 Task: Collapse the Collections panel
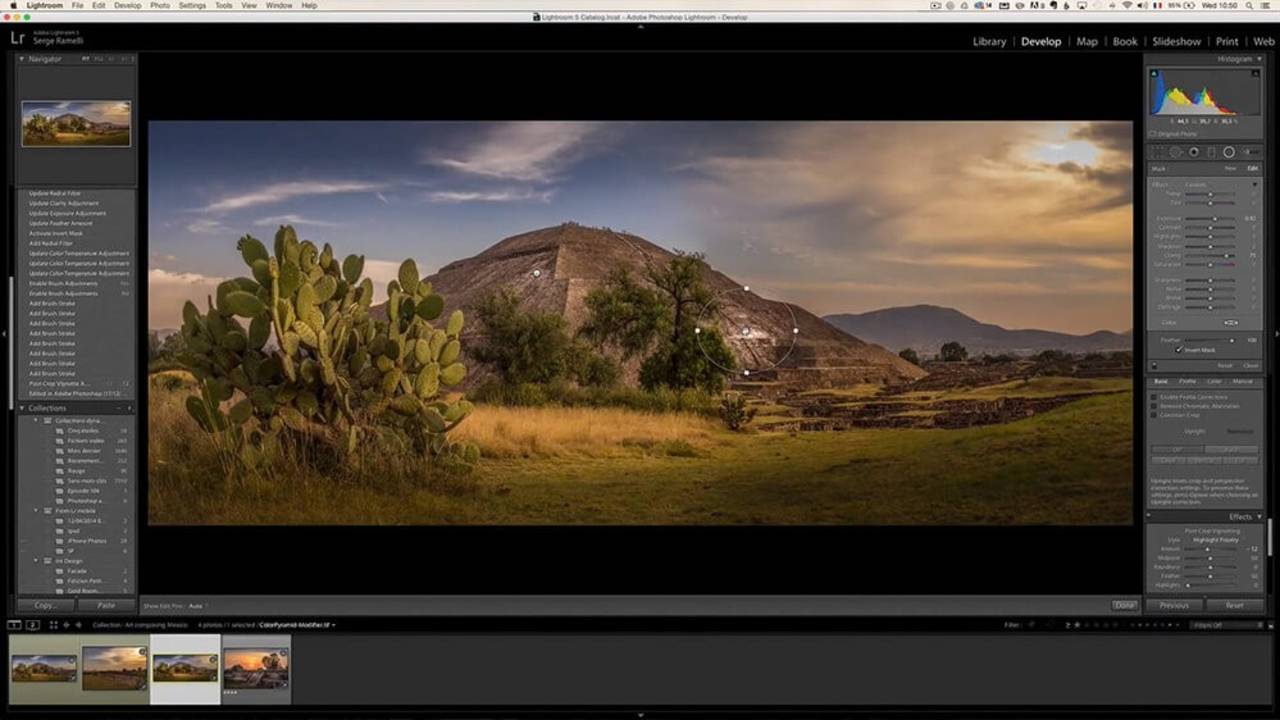click(x=22, y=408)
